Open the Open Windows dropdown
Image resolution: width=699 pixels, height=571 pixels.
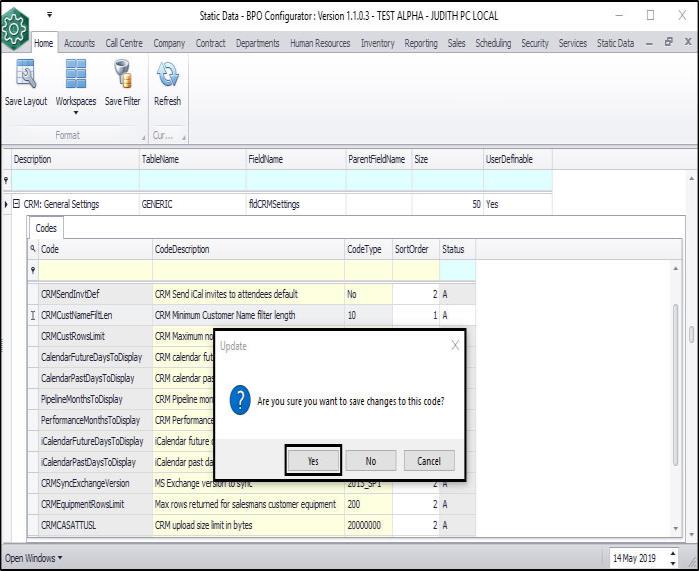pos(33,558)
